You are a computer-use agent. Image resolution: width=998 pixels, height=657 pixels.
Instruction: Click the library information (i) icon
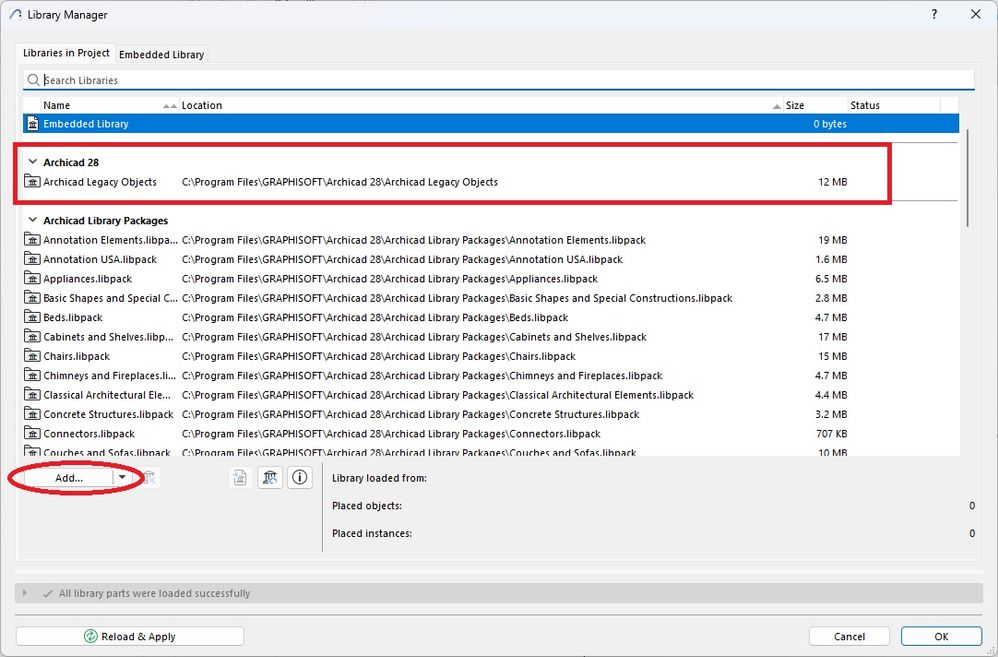300,477
